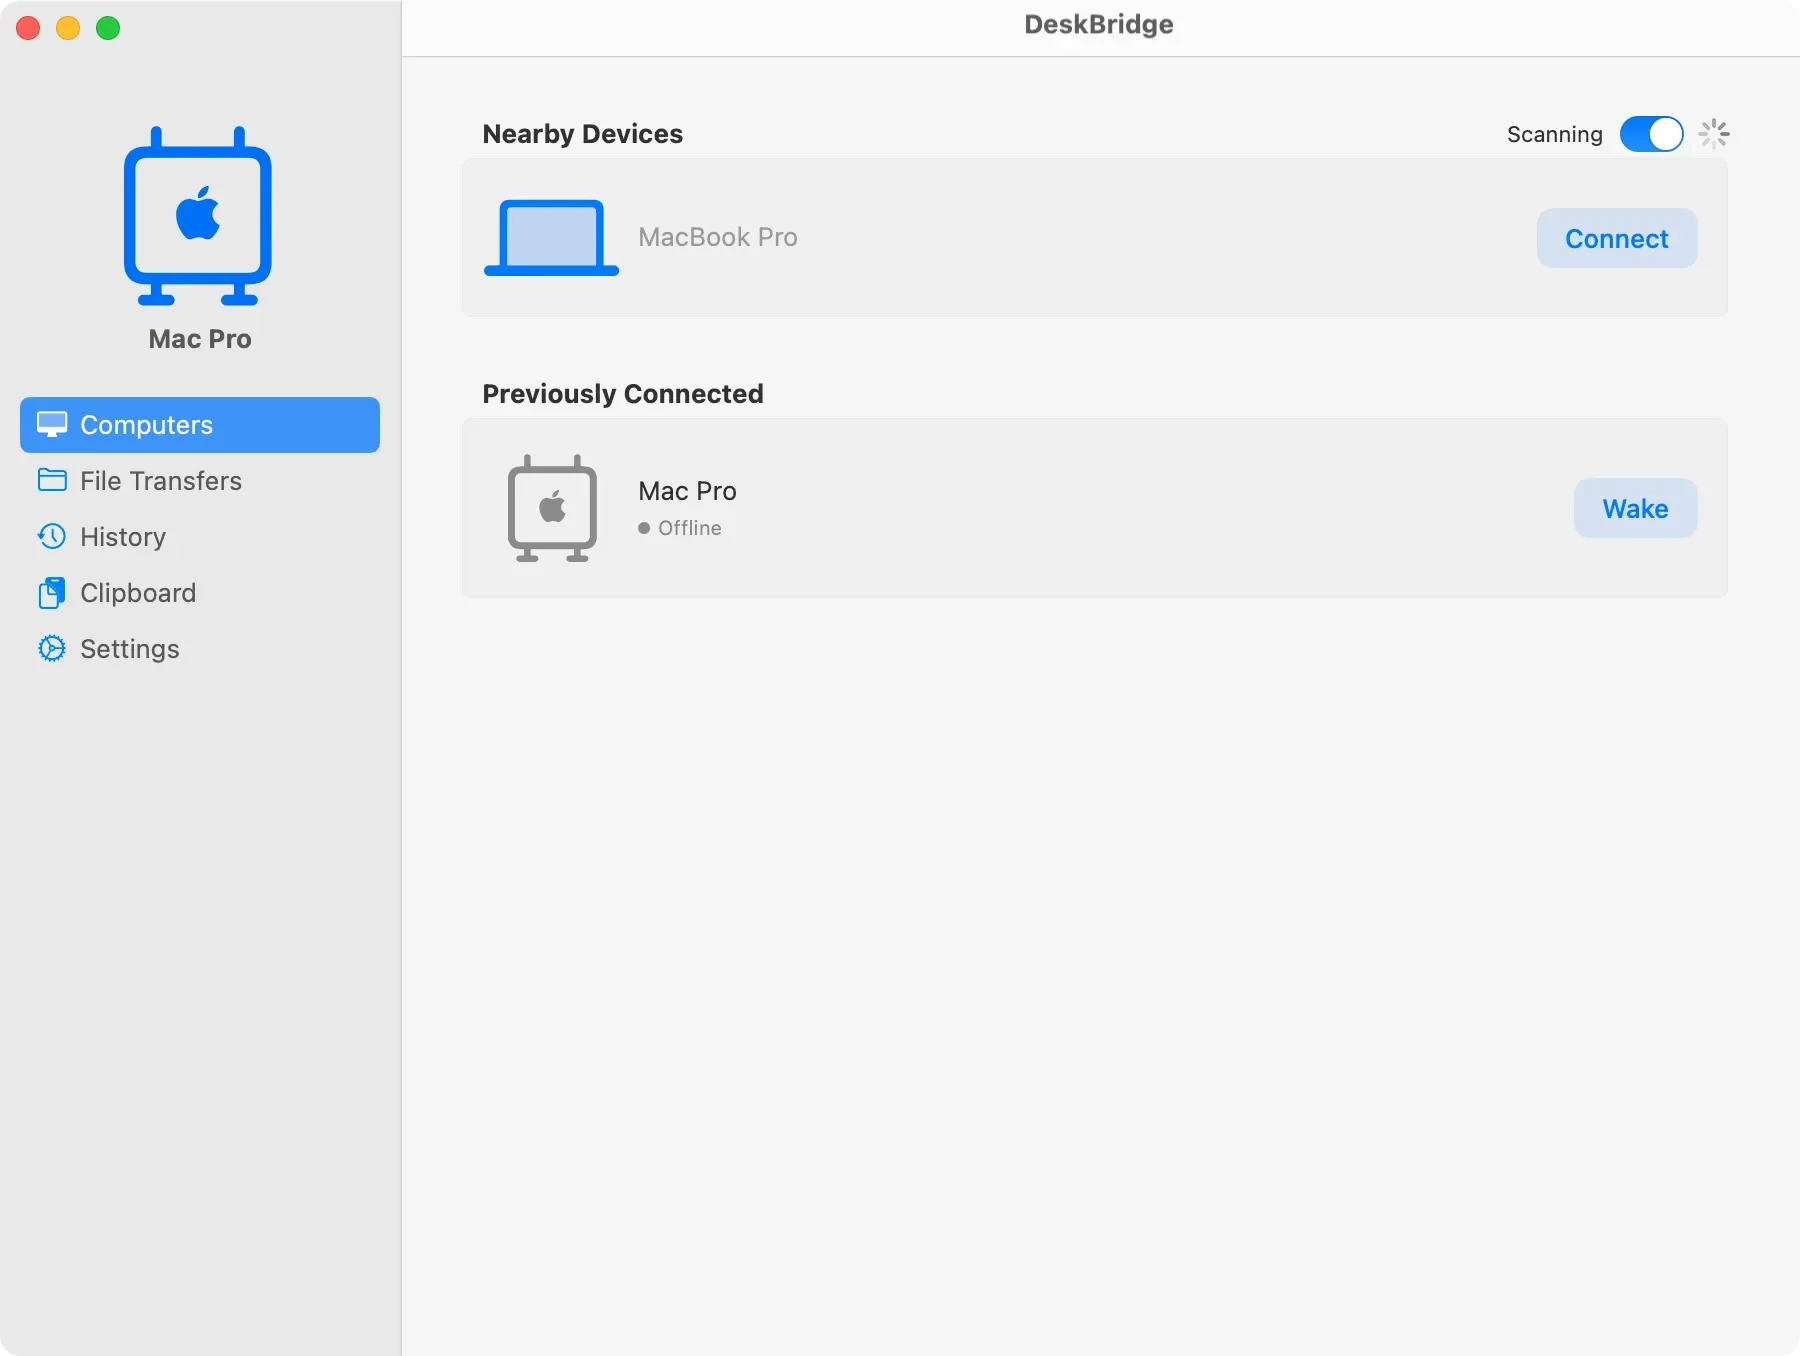The height and width of the screenshot is (1356, 1800).
Task: Maximize the window with green button
Action: coord(108,28)
